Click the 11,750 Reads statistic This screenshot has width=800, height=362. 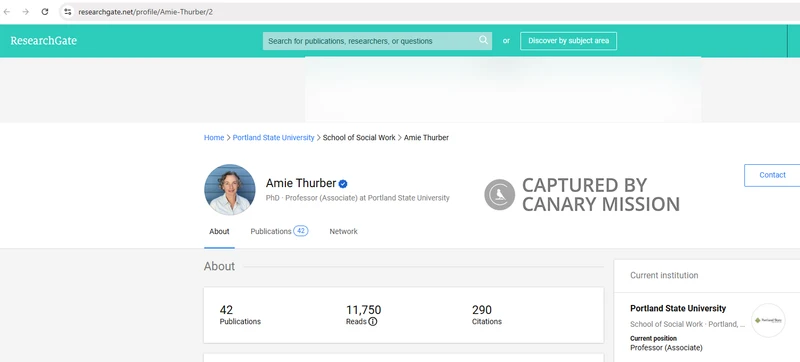(x=363, y=315)
